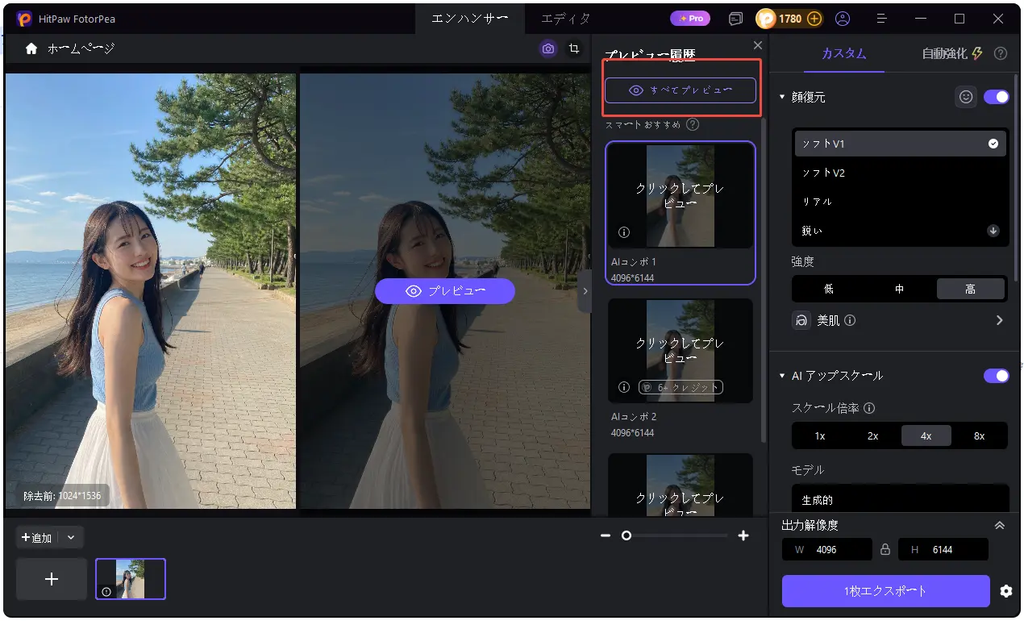This screenshot has height=621, width=1024.
Task: Click the すべてプレビュー button
Action: point(680,91)
